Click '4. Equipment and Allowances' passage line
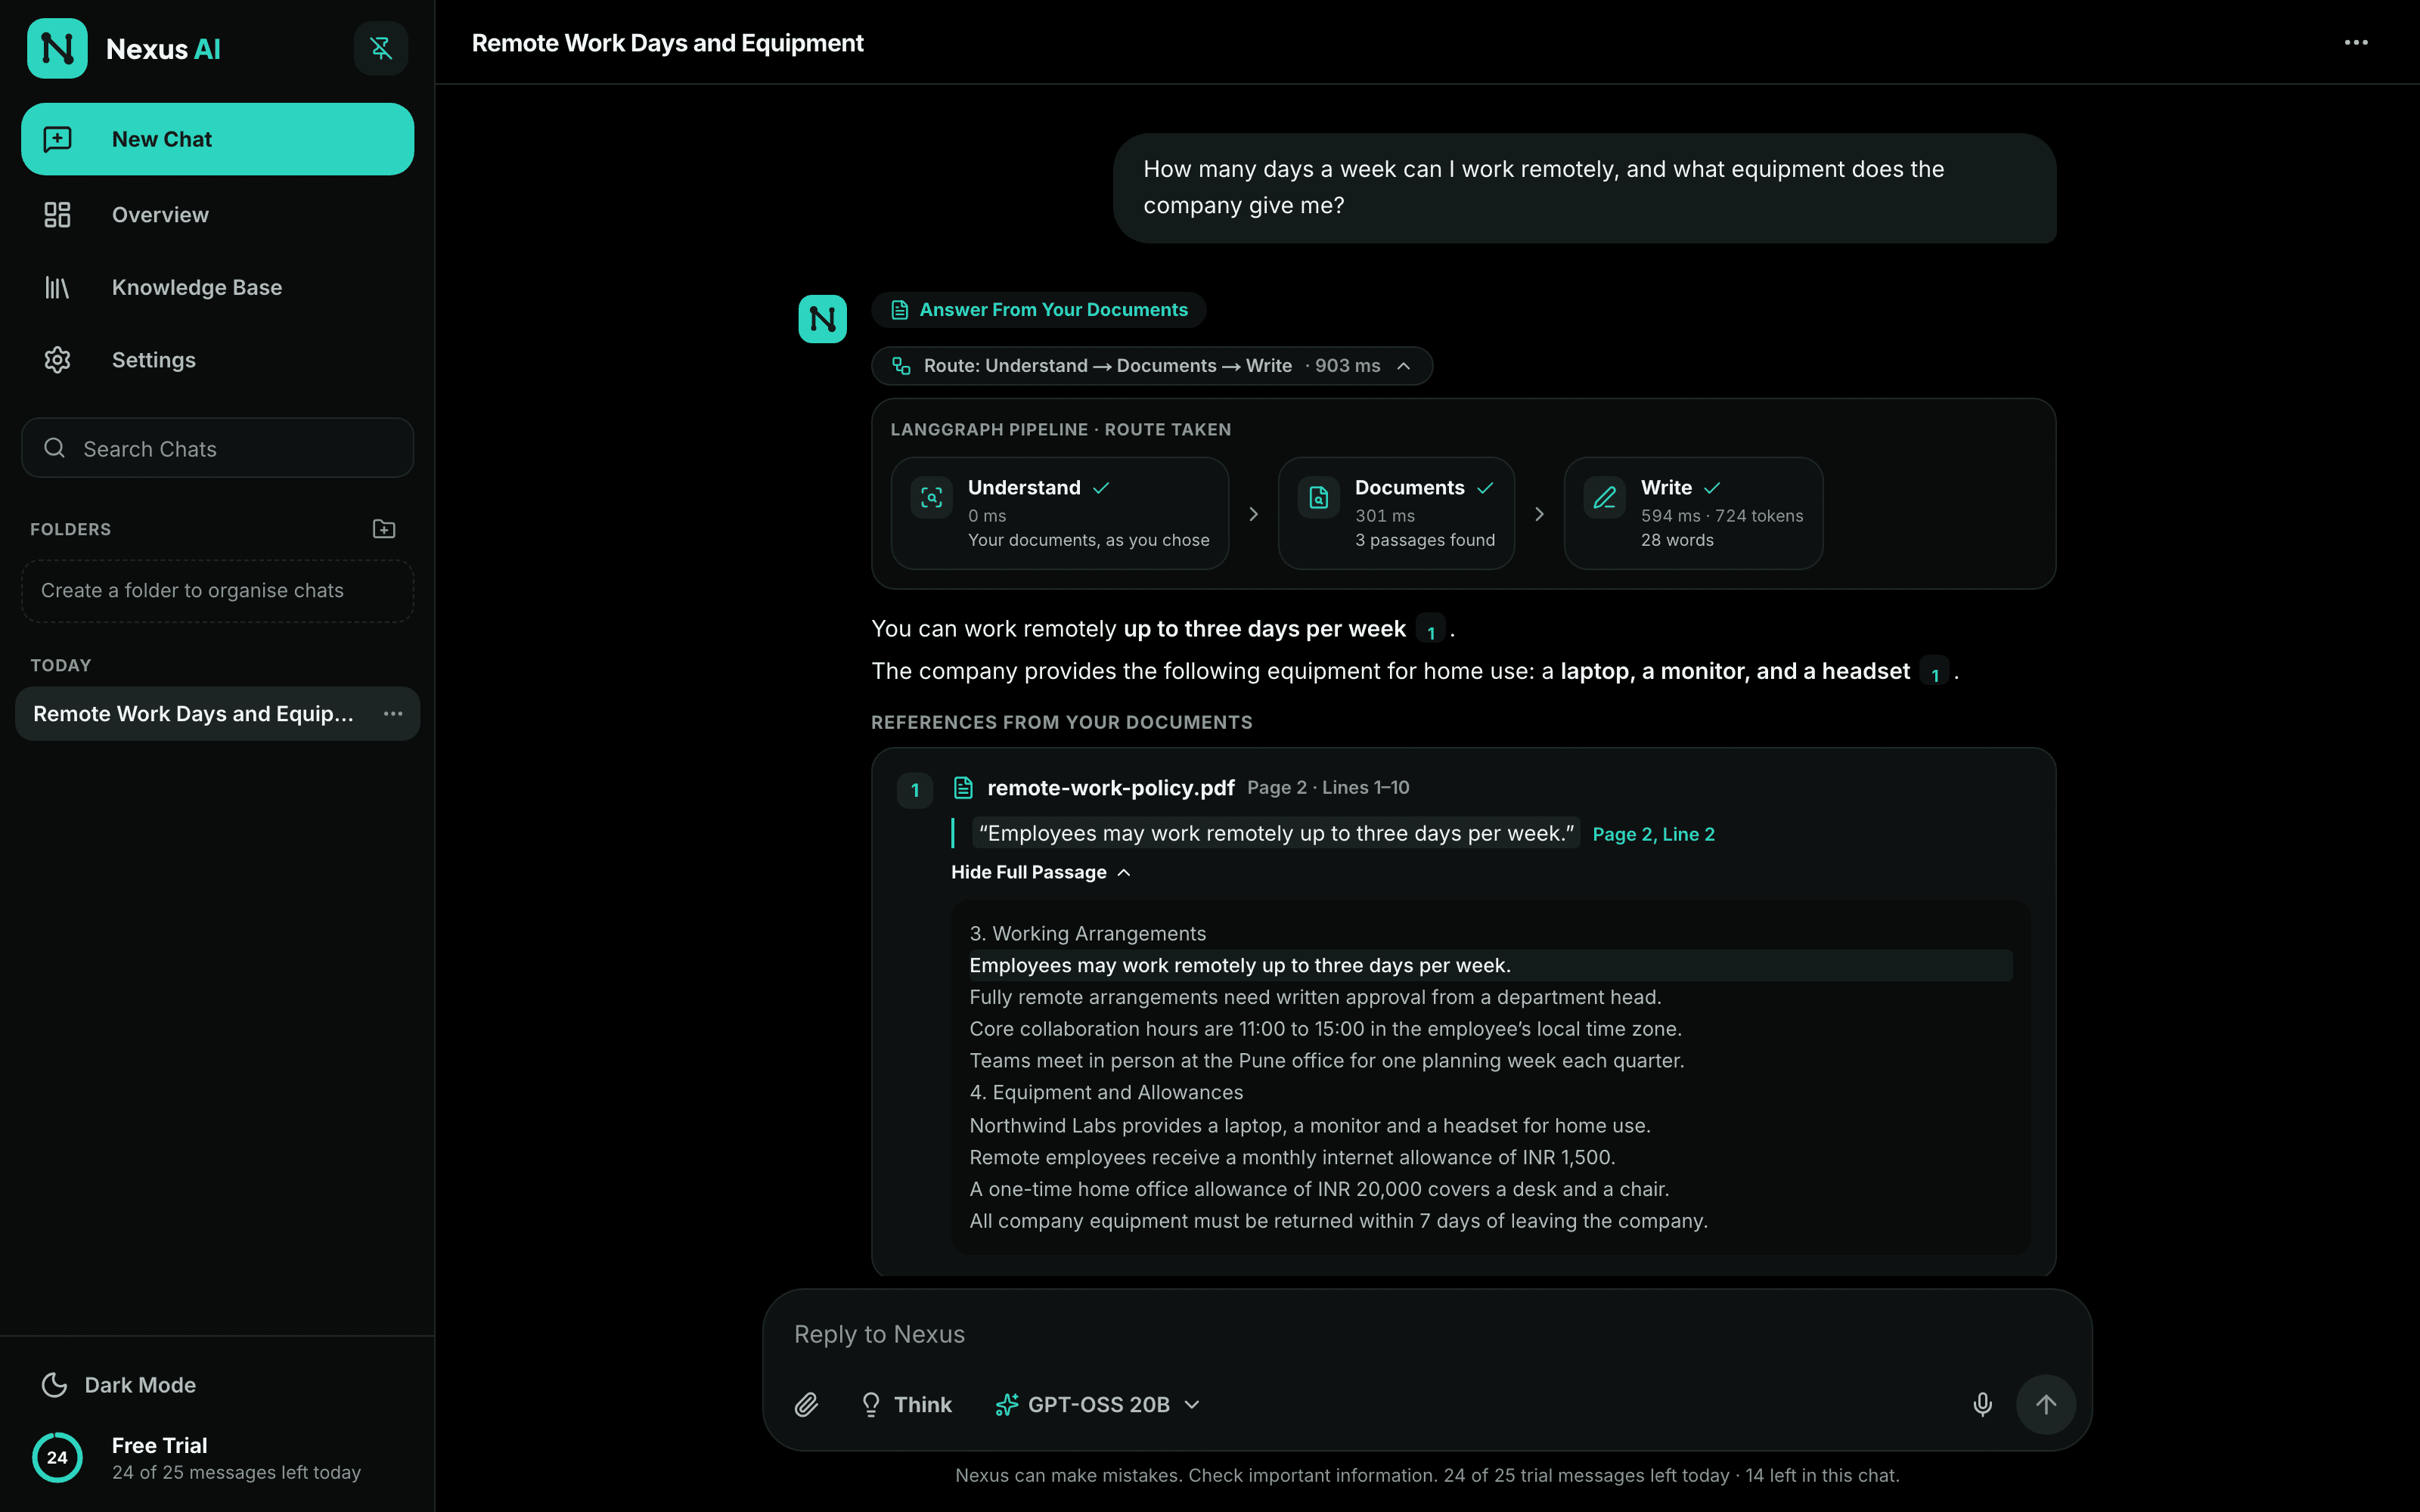Viewport: 2420px width, 1512px height. (1106, 1092)
